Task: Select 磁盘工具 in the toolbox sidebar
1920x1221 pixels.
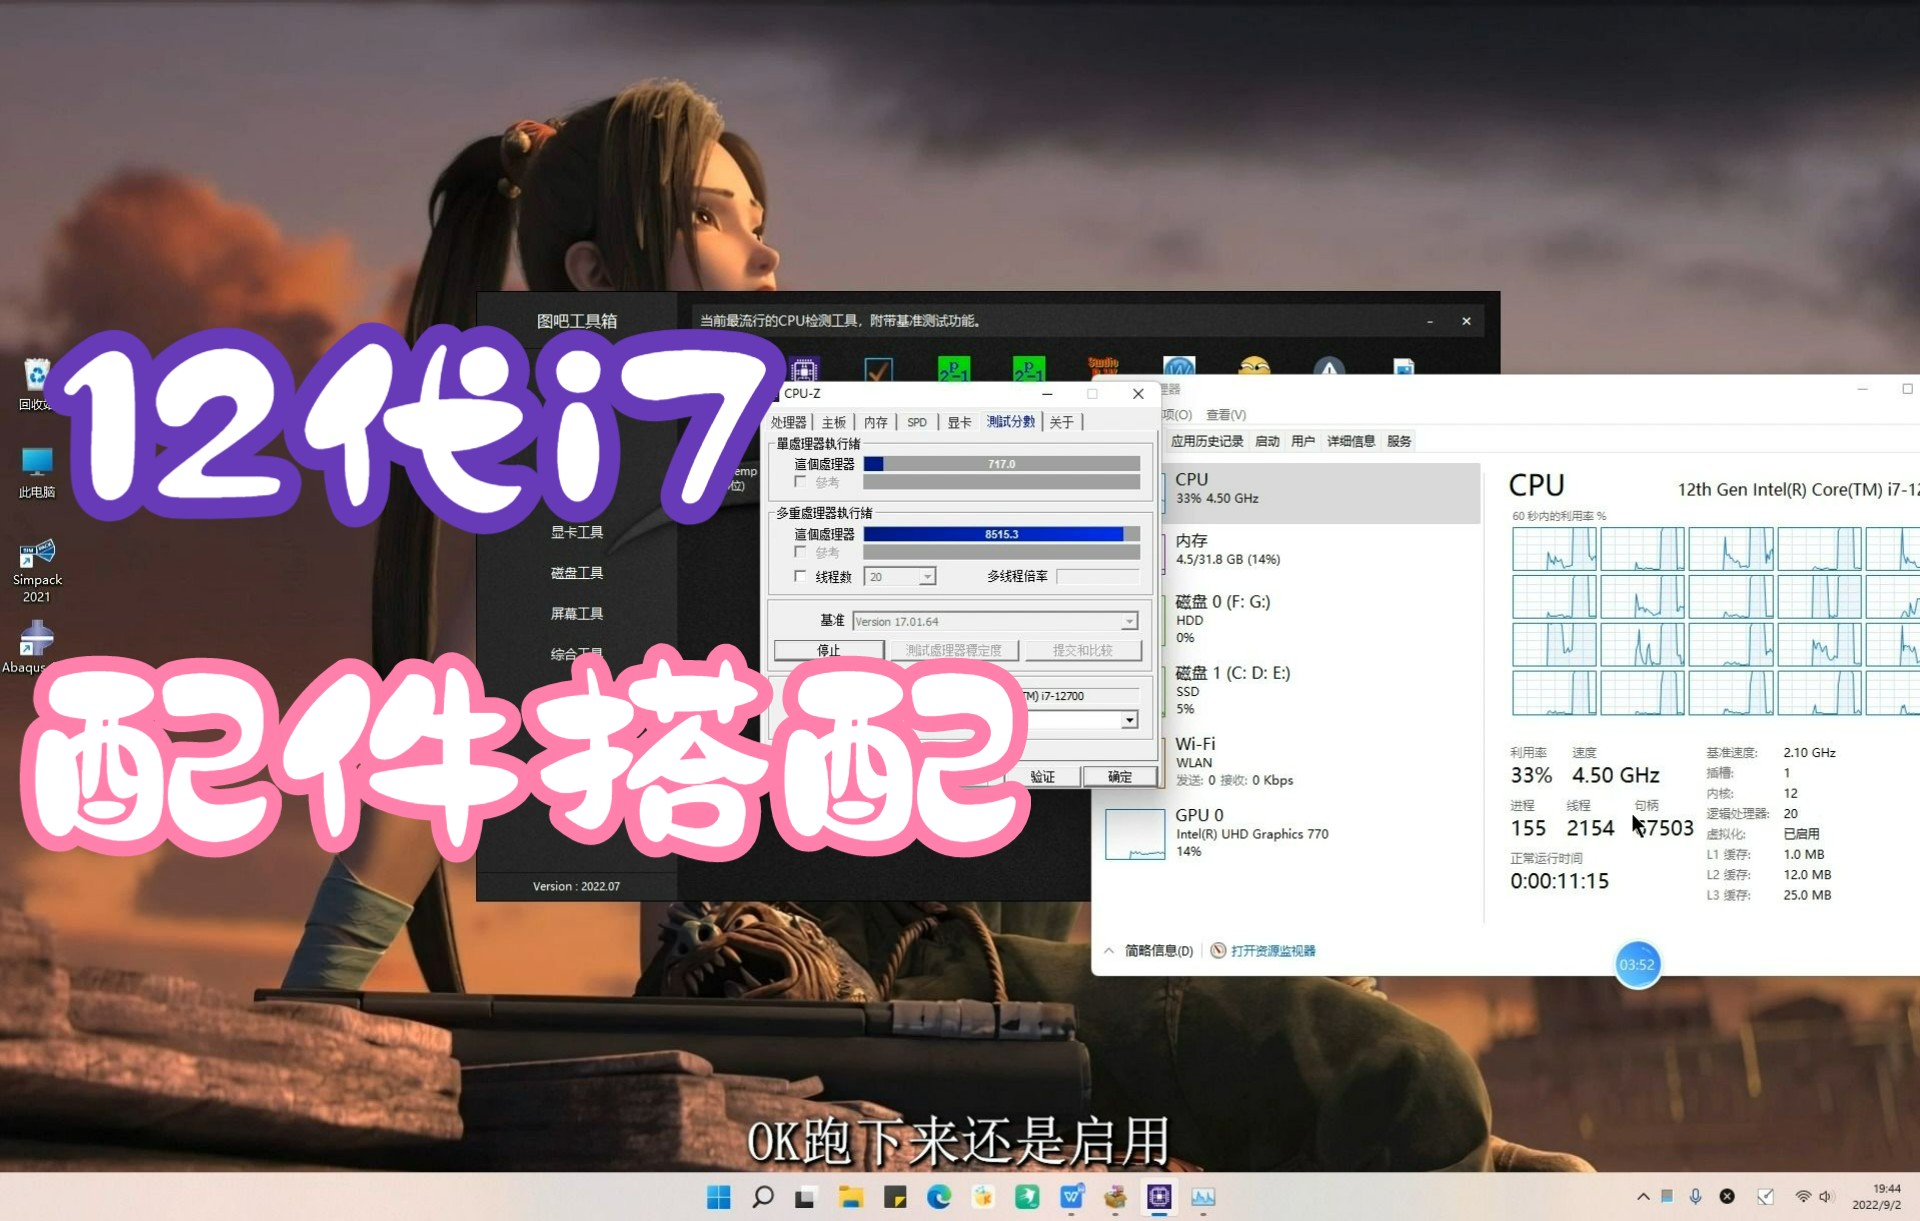Action: [577, 573]
